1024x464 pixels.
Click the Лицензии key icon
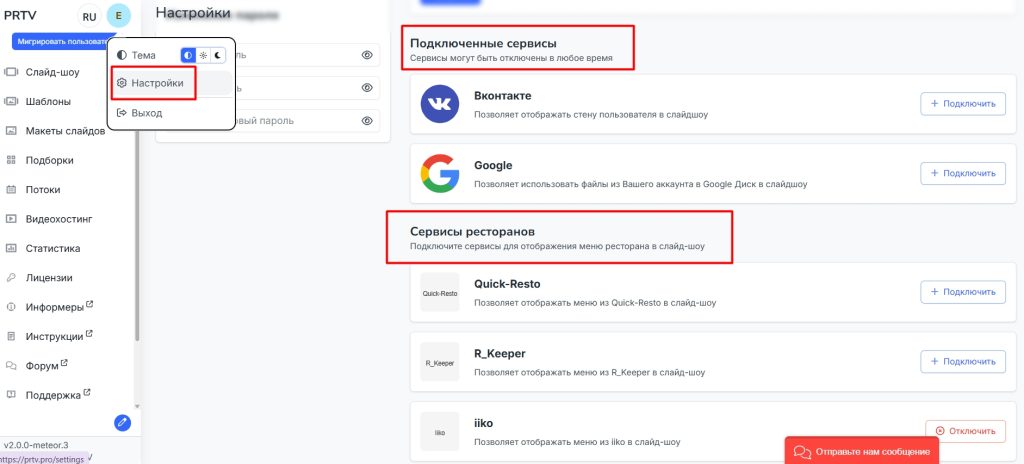(x=12, y=278)
